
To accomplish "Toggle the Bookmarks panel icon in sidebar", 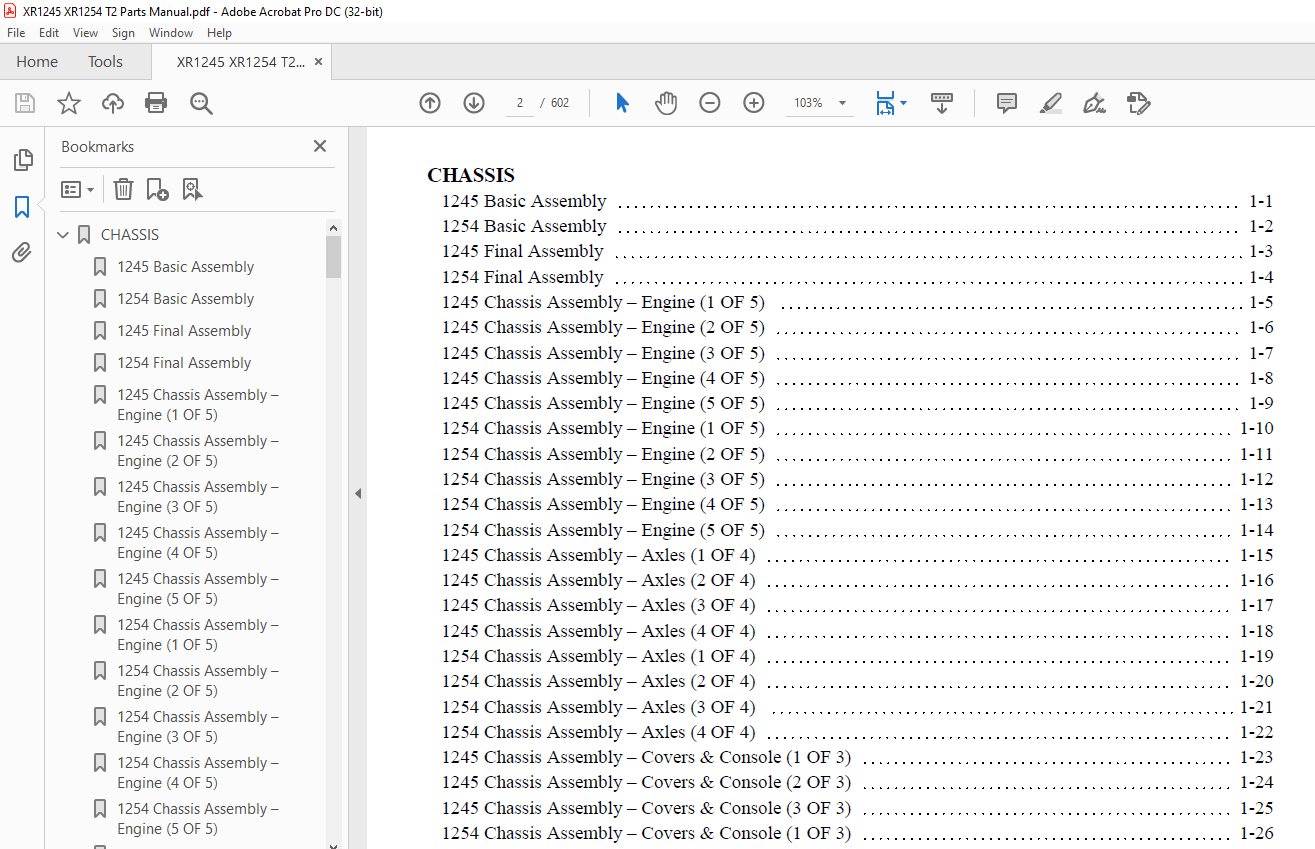I will tap(22, 207).
